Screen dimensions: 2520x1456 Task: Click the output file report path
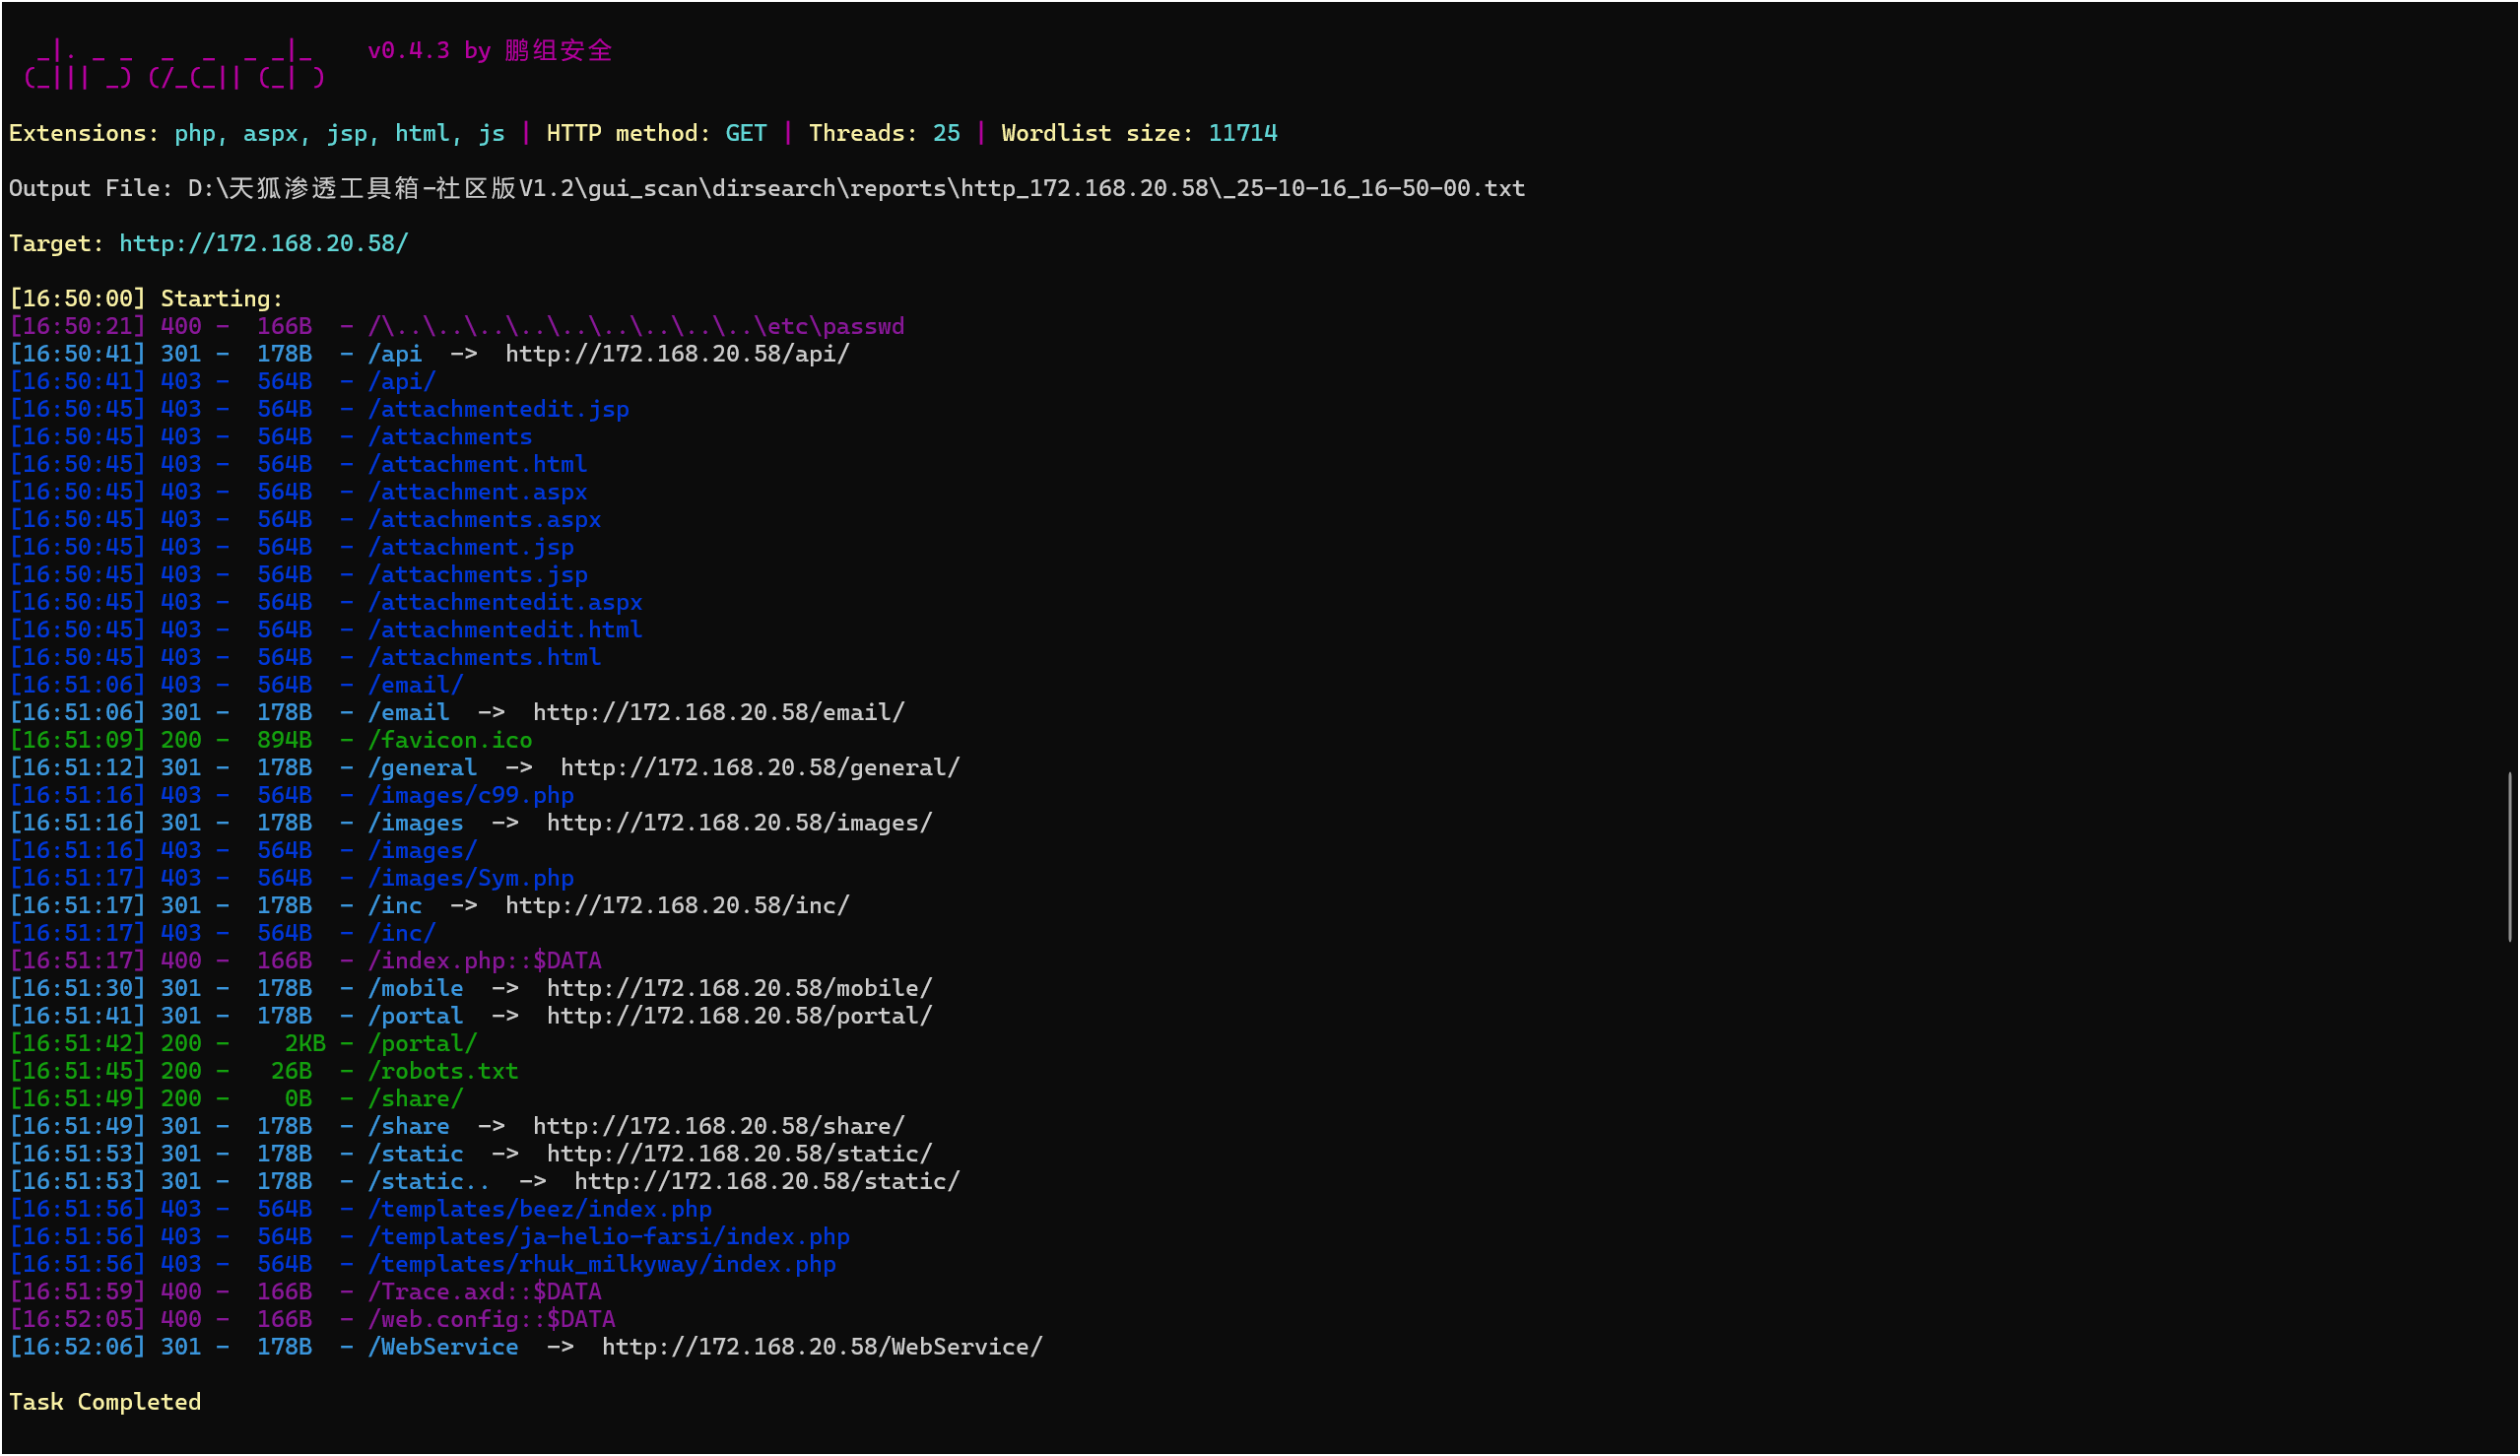tap(856, 189)
